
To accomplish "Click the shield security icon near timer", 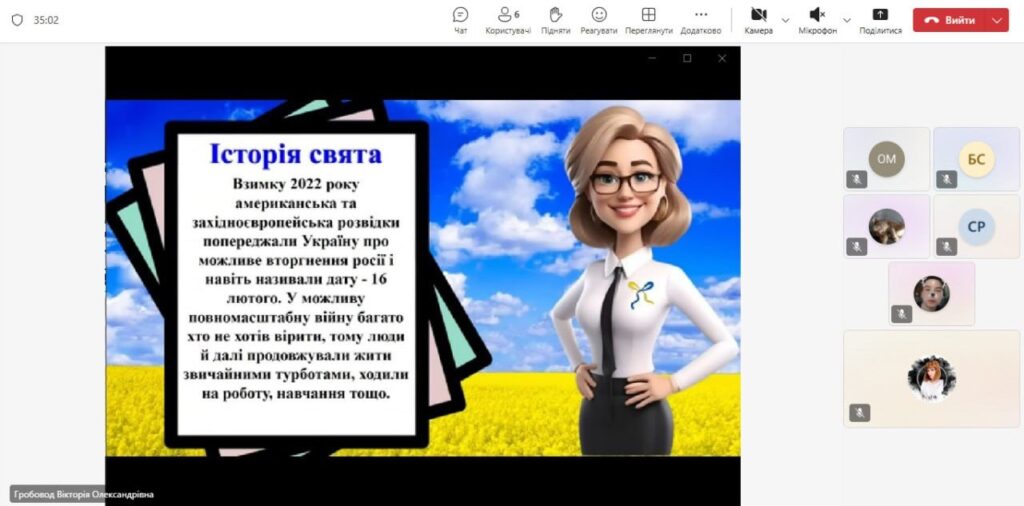I will (17, 20).
